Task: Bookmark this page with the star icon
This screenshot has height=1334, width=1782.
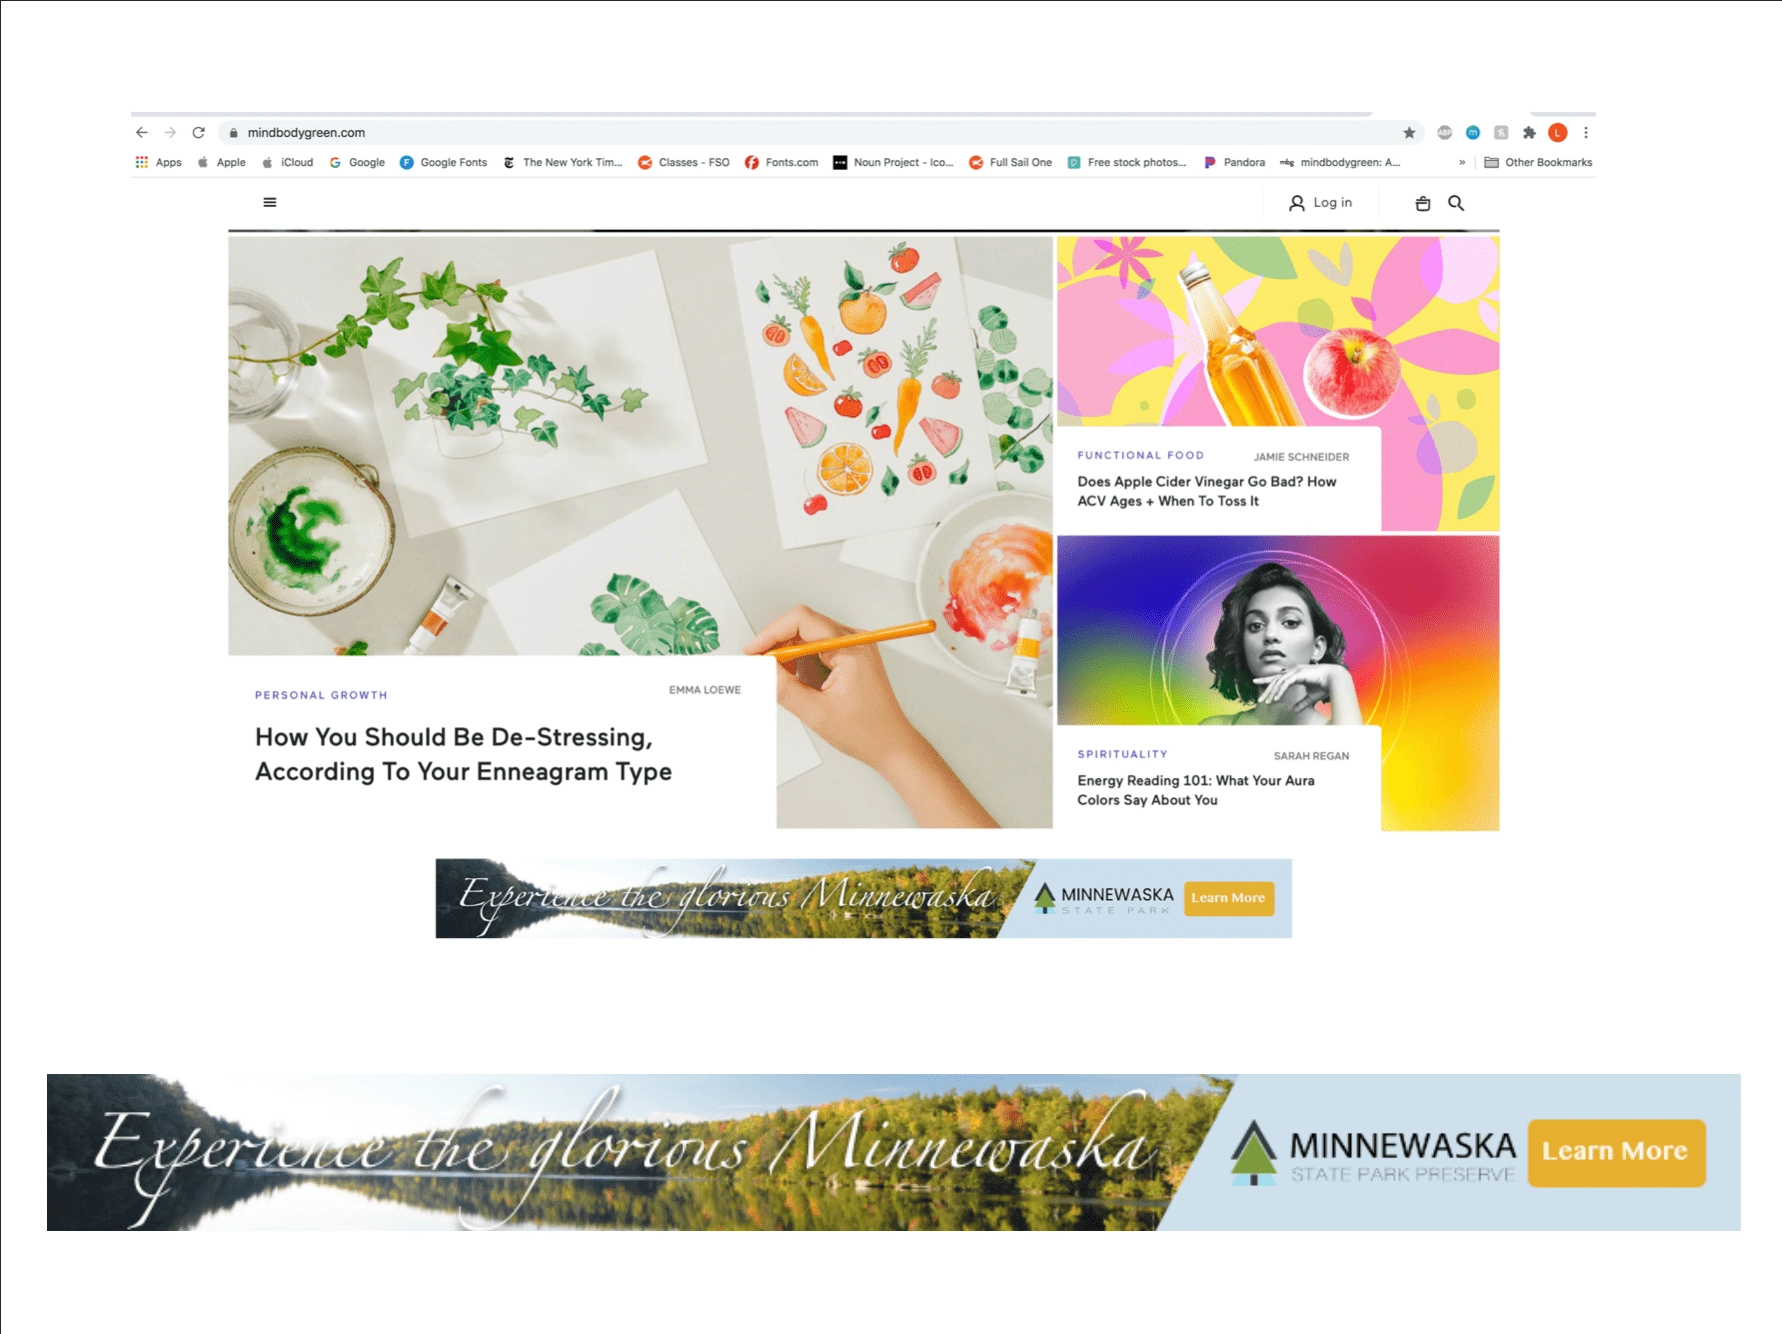Action: pos(1409,132)
